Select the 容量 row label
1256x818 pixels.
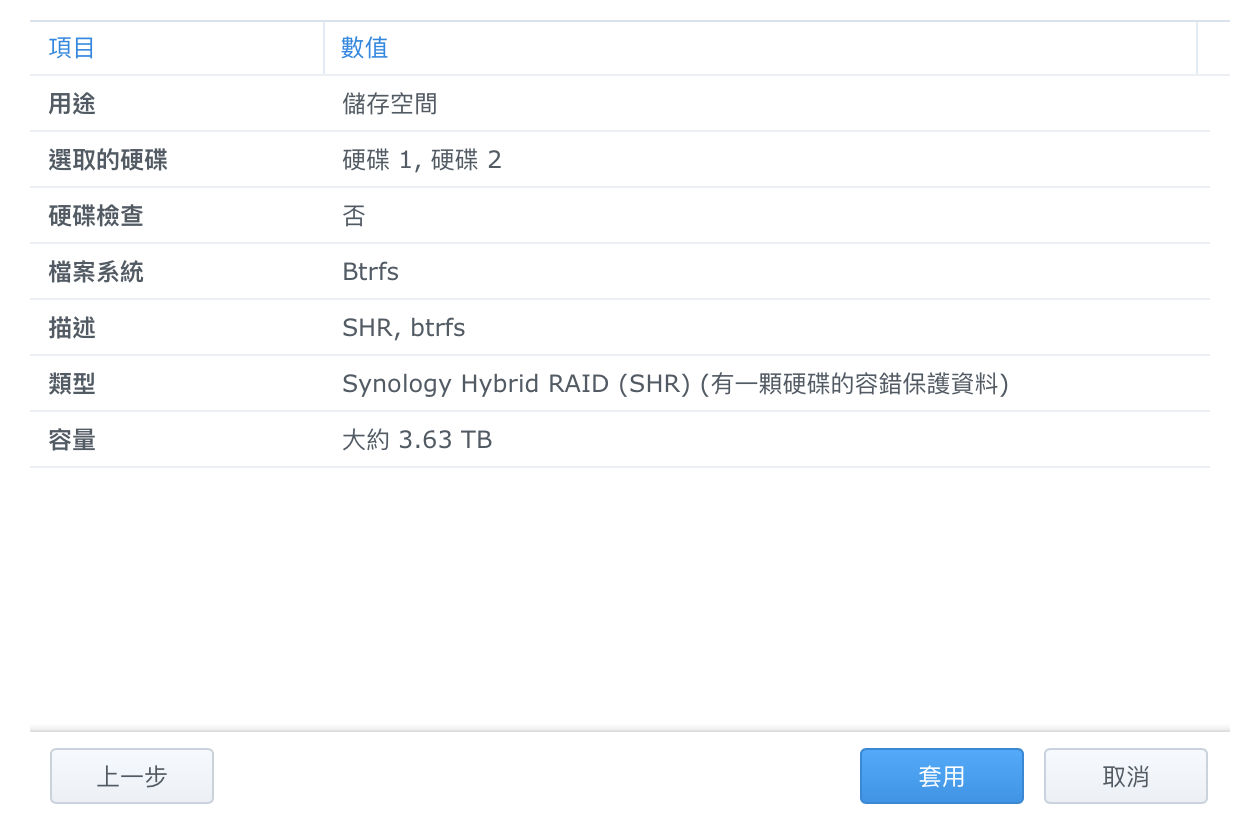coord(72,440)
